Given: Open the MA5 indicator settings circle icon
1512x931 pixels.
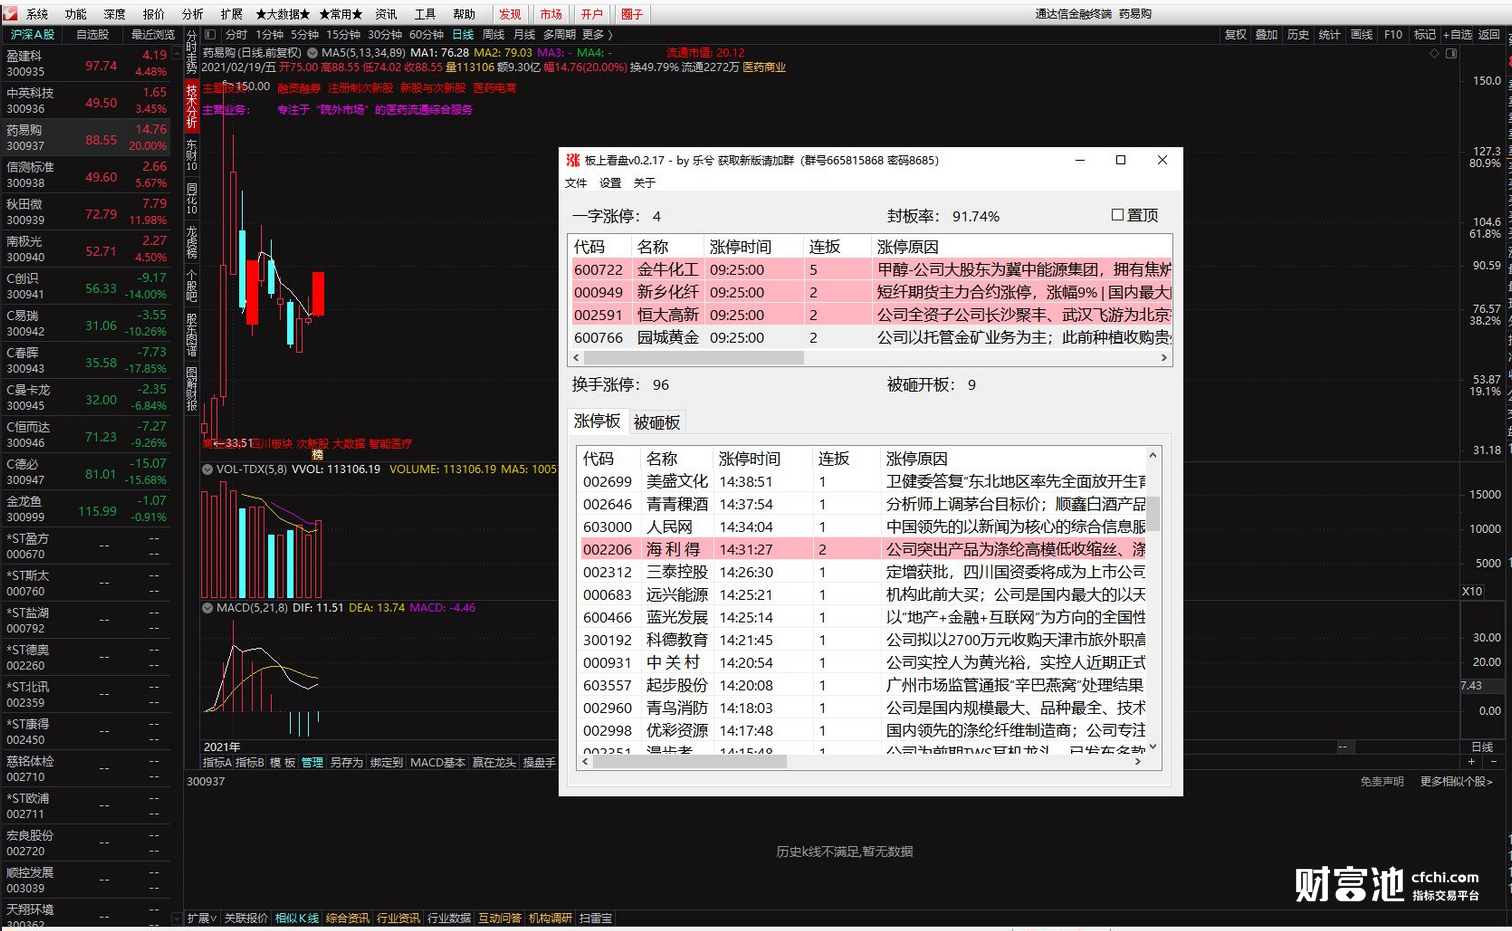Looking at the screenshot, I should point(312,52).
